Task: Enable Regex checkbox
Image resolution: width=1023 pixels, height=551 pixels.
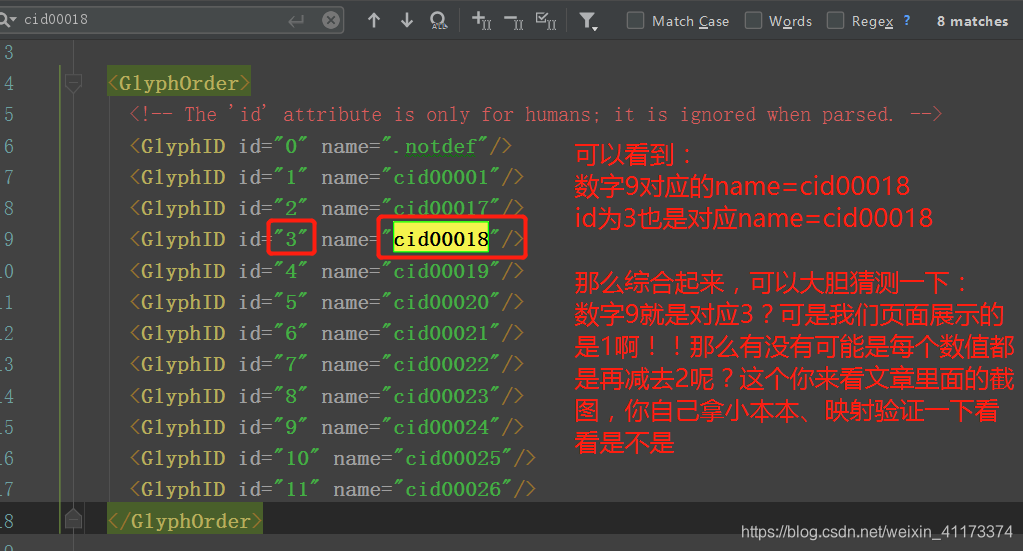Action: [x=835, y=20]
